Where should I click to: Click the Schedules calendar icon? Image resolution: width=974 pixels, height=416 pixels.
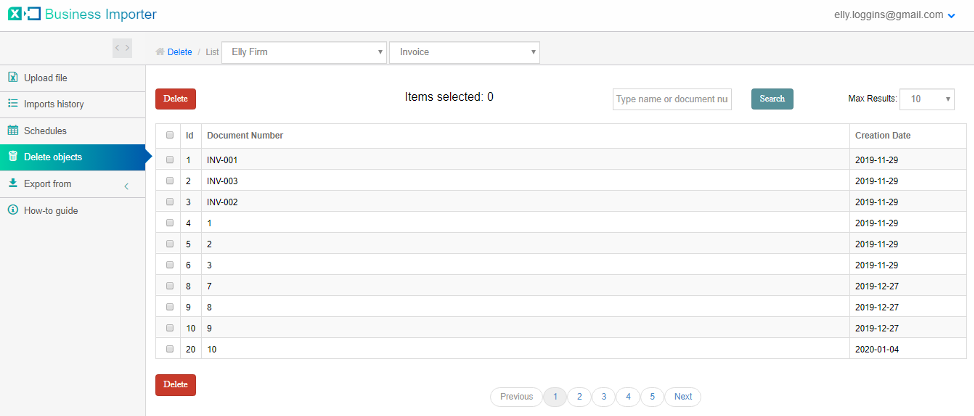12,130
